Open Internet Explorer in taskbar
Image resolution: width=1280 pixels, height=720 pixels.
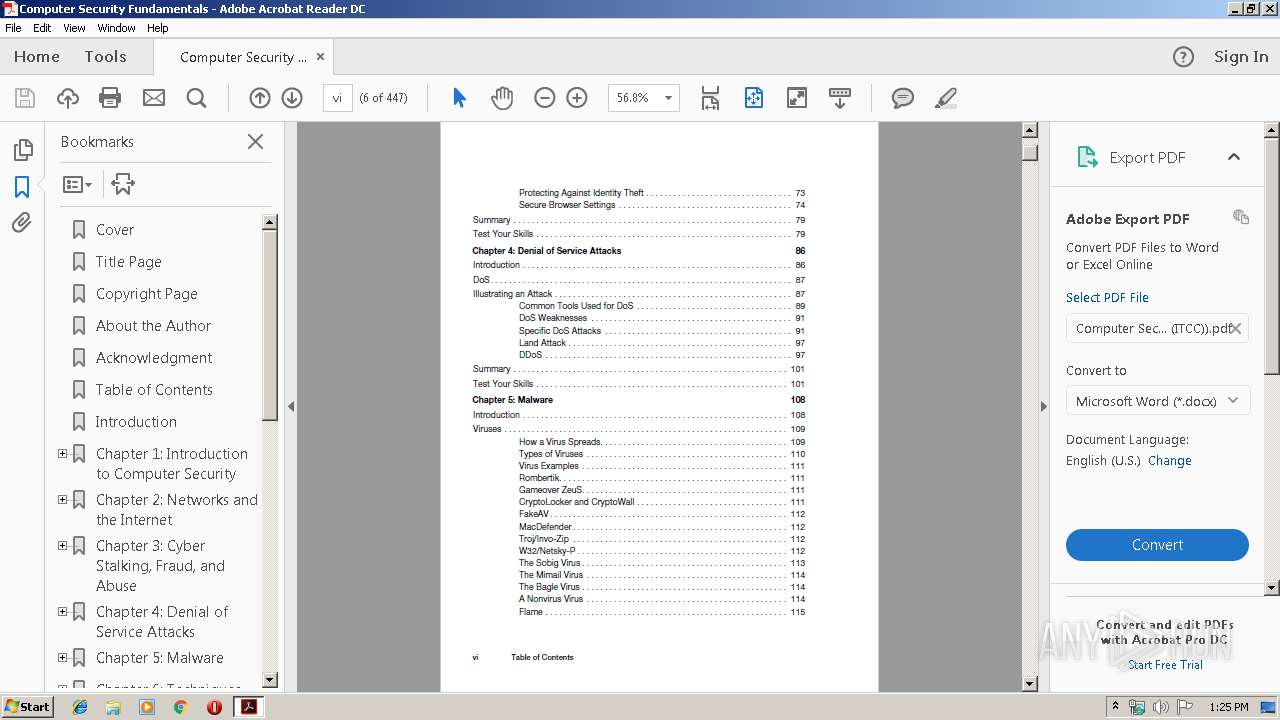pos(80,707)
